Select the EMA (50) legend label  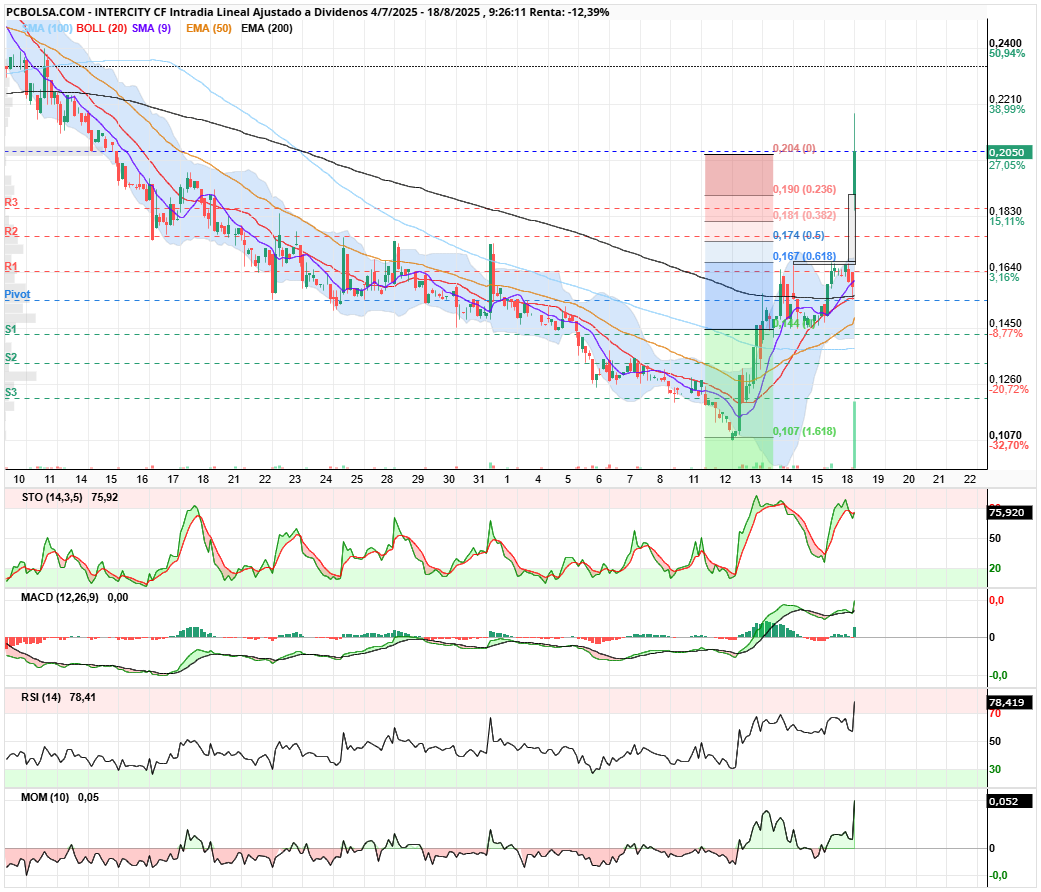[x=208, y=28]
